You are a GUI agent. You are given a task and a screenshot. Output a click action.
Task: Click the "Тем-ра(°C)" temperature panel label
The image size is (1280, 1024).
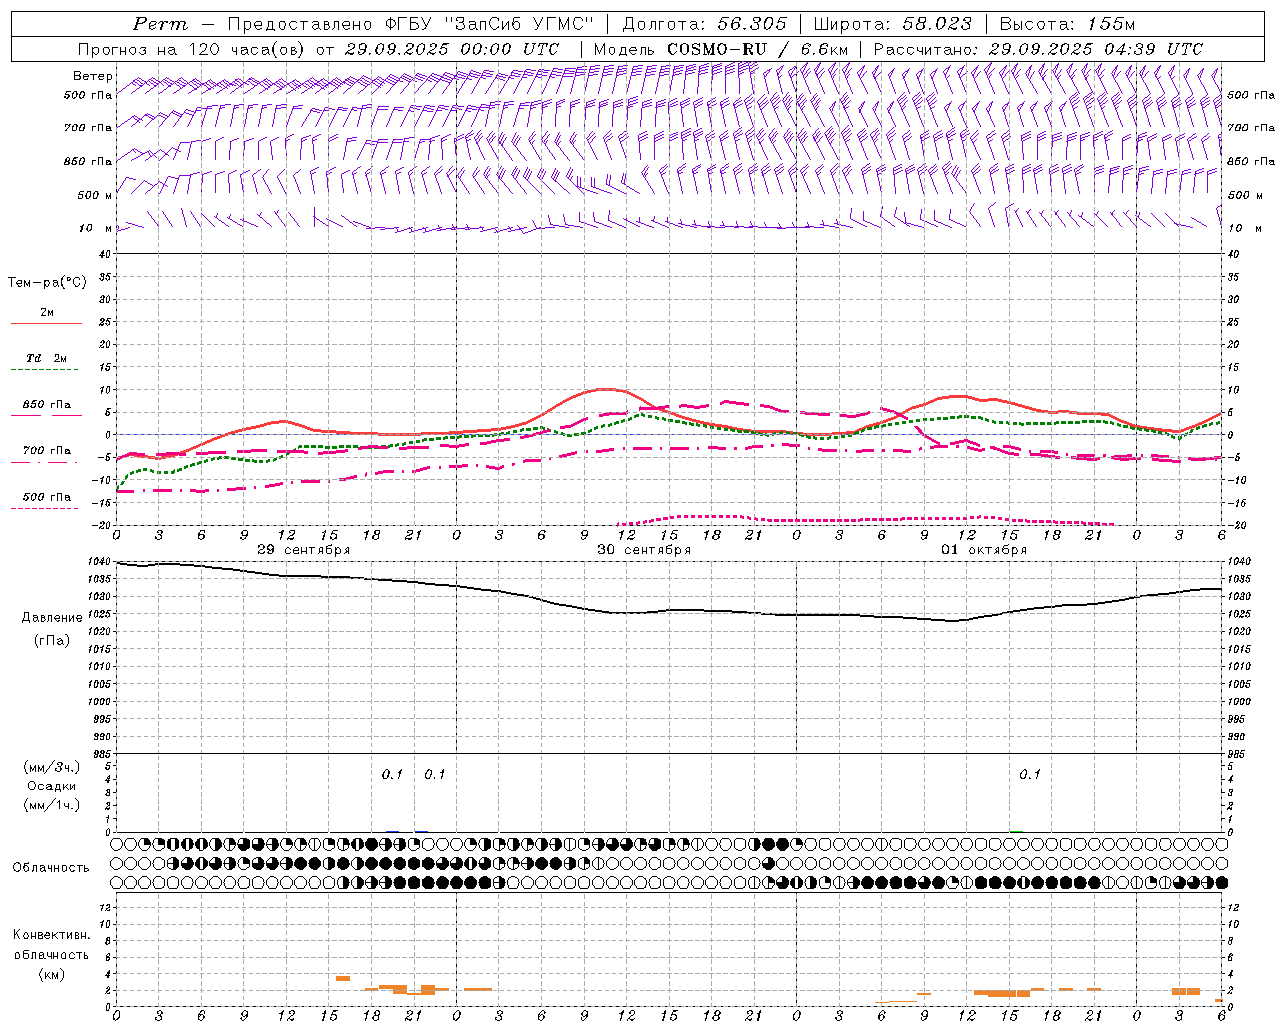(47, 283)
